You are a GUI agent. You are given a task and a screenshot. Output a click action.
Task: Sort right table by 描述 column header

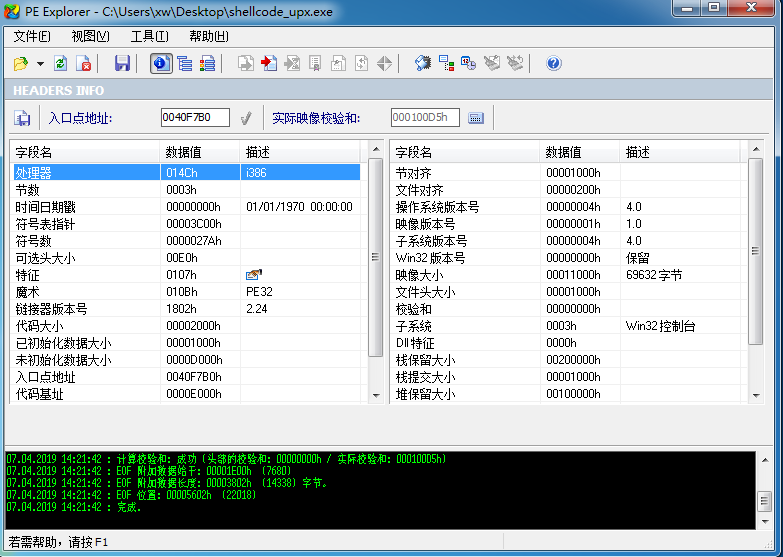pyautogui.click(x=680, y=152)
